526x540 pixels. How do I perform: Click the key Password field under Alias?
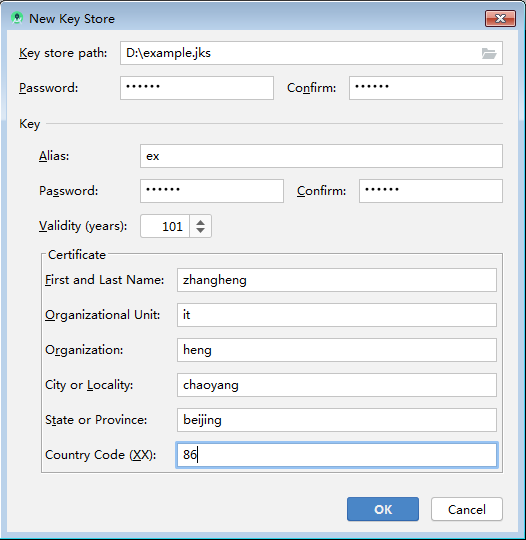point(212,191)
